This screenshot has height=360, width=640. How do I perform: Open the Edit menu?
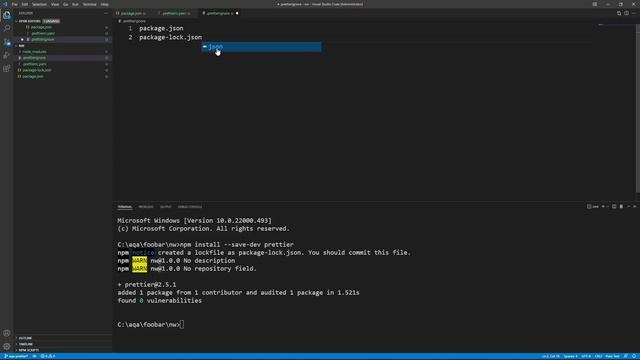pos(24,4)
